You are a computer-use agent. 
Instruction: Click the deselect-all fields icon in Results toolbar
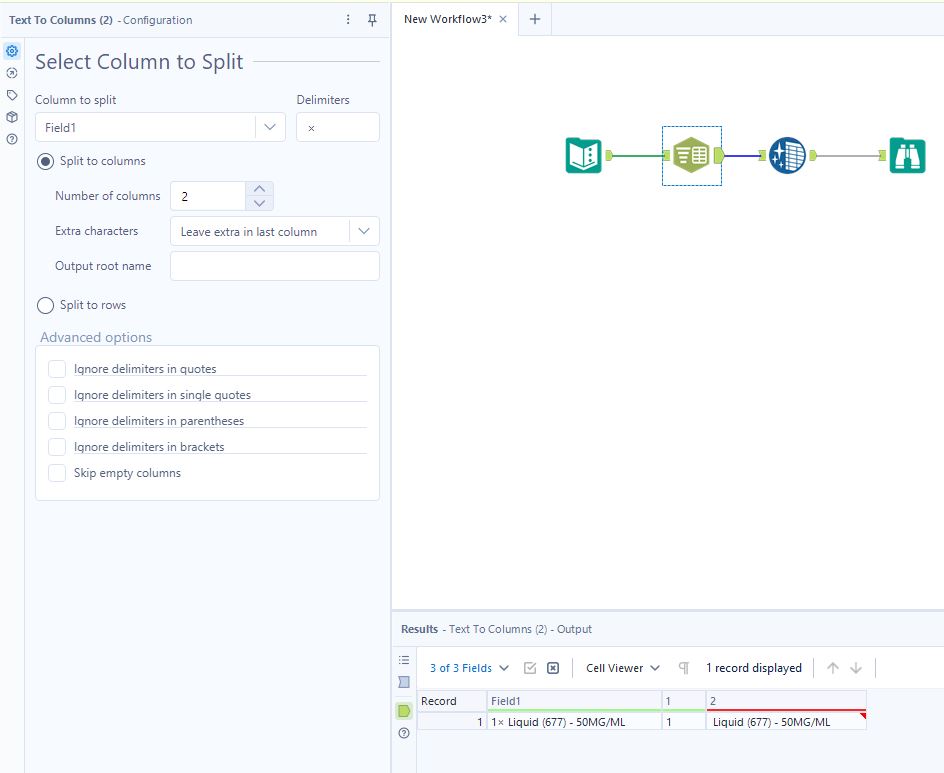[553, 667]
